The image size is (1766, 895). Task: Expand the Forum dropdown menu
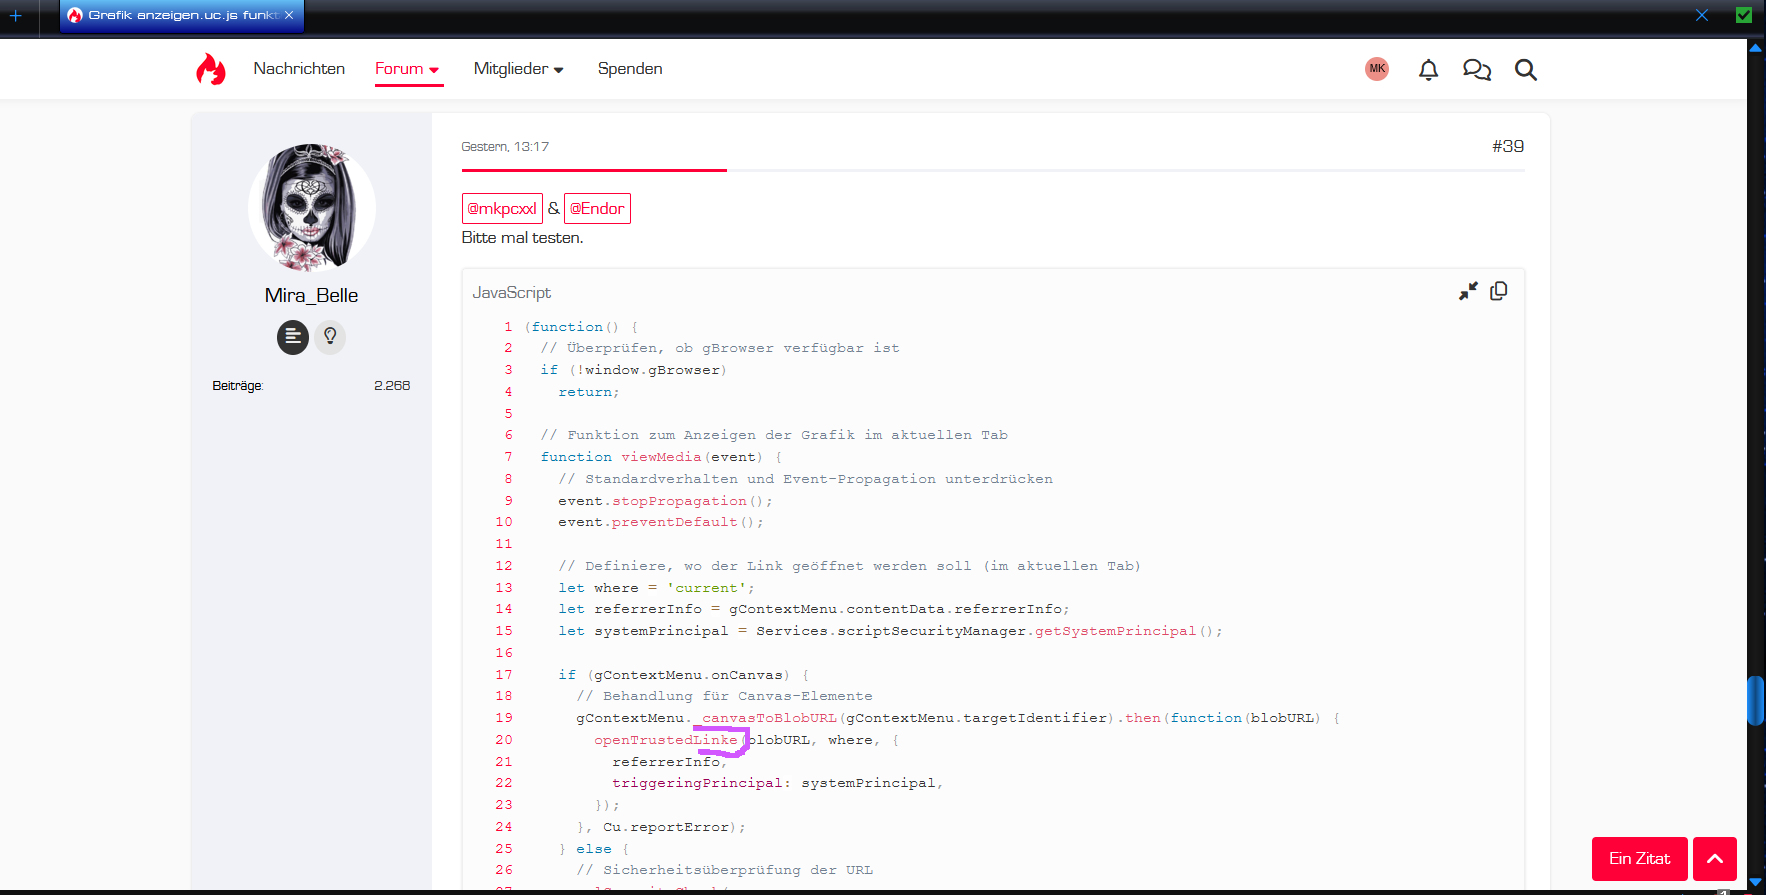click(407, 69)
